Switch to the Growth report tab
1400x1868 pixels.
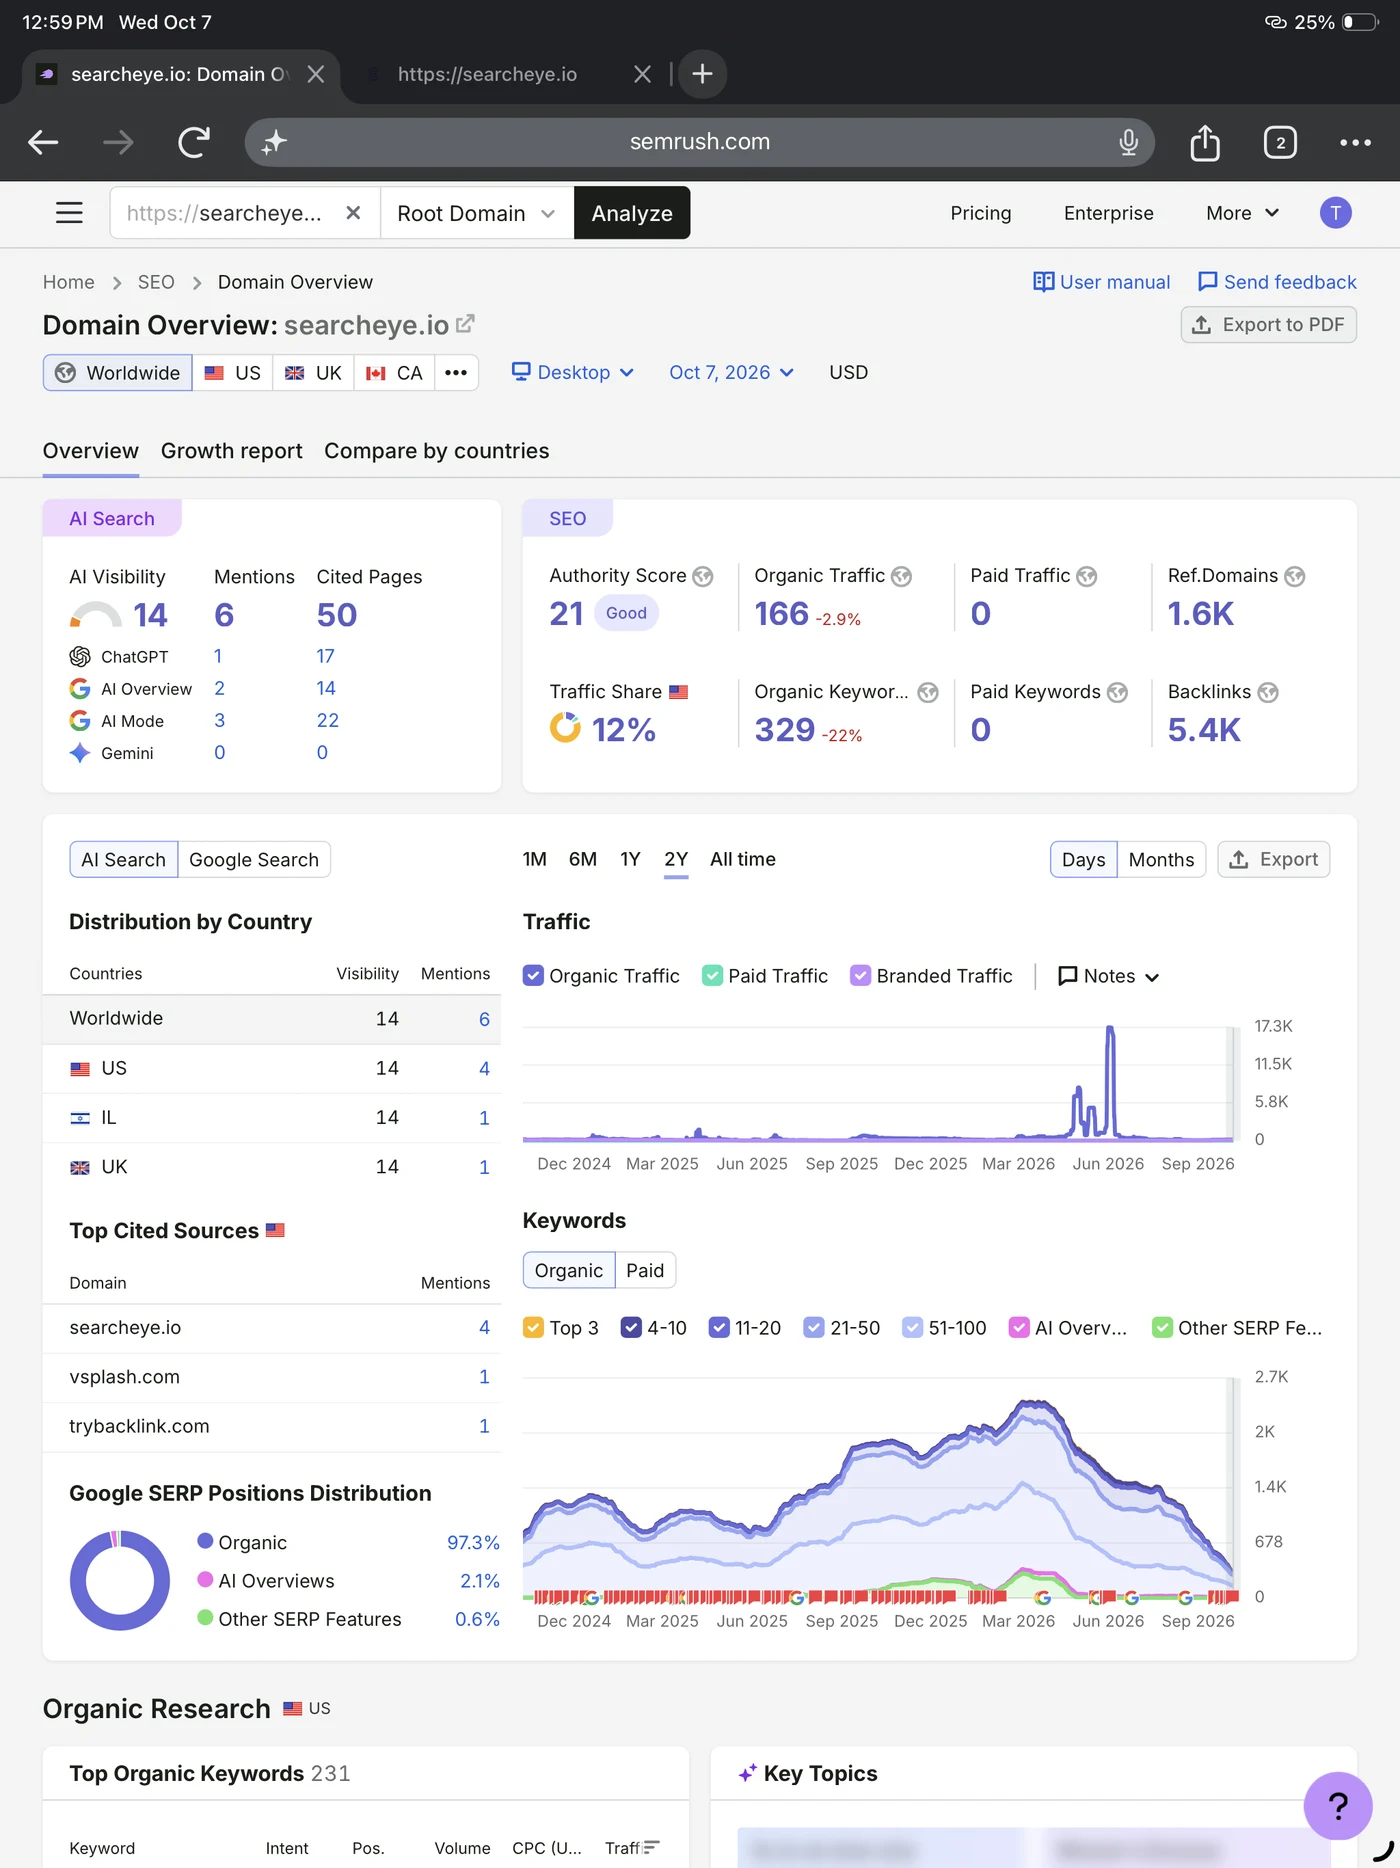(232, 451)
